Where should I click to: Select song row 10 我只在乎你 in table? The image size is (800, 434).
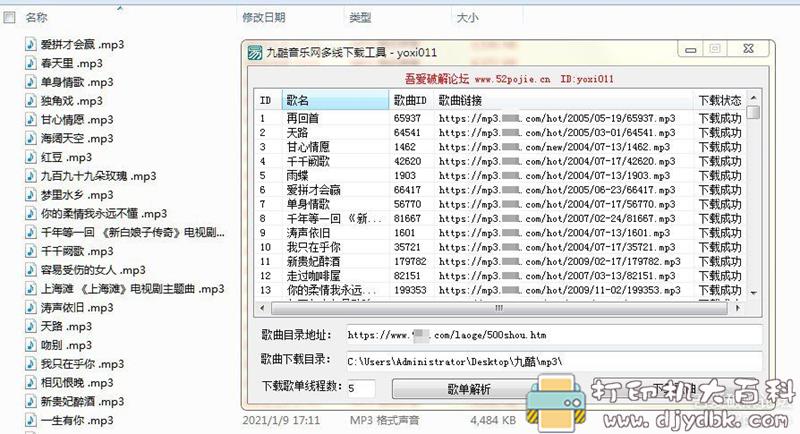click(501, 247)
